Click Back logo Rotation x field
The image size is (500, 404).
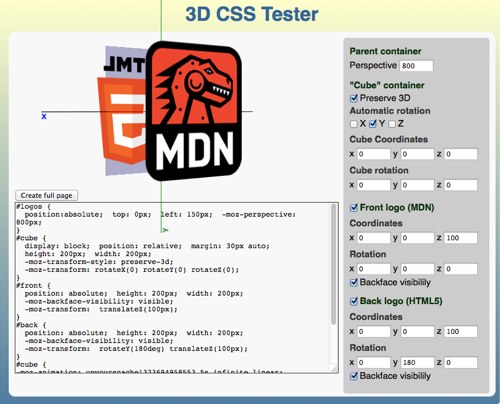click(x=373, y=362)
